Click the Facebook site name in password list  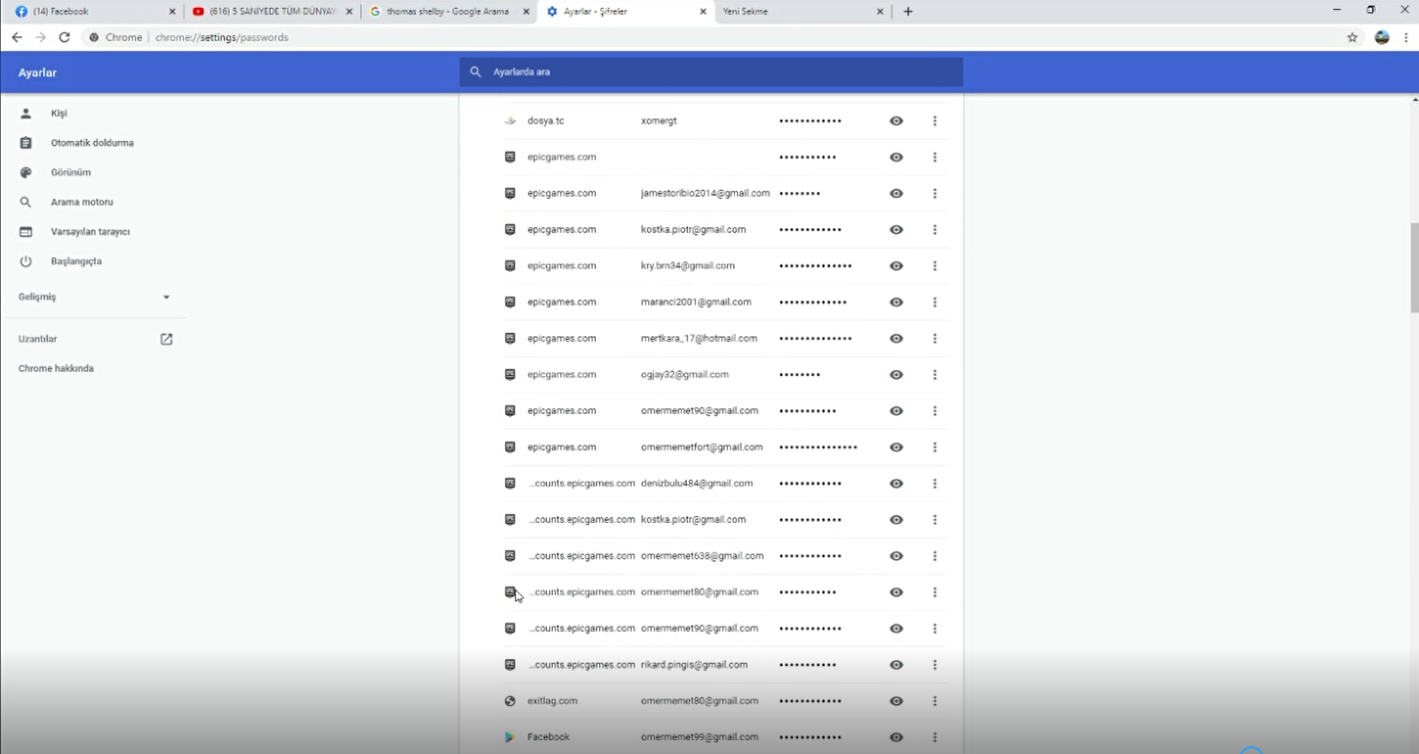548,737
